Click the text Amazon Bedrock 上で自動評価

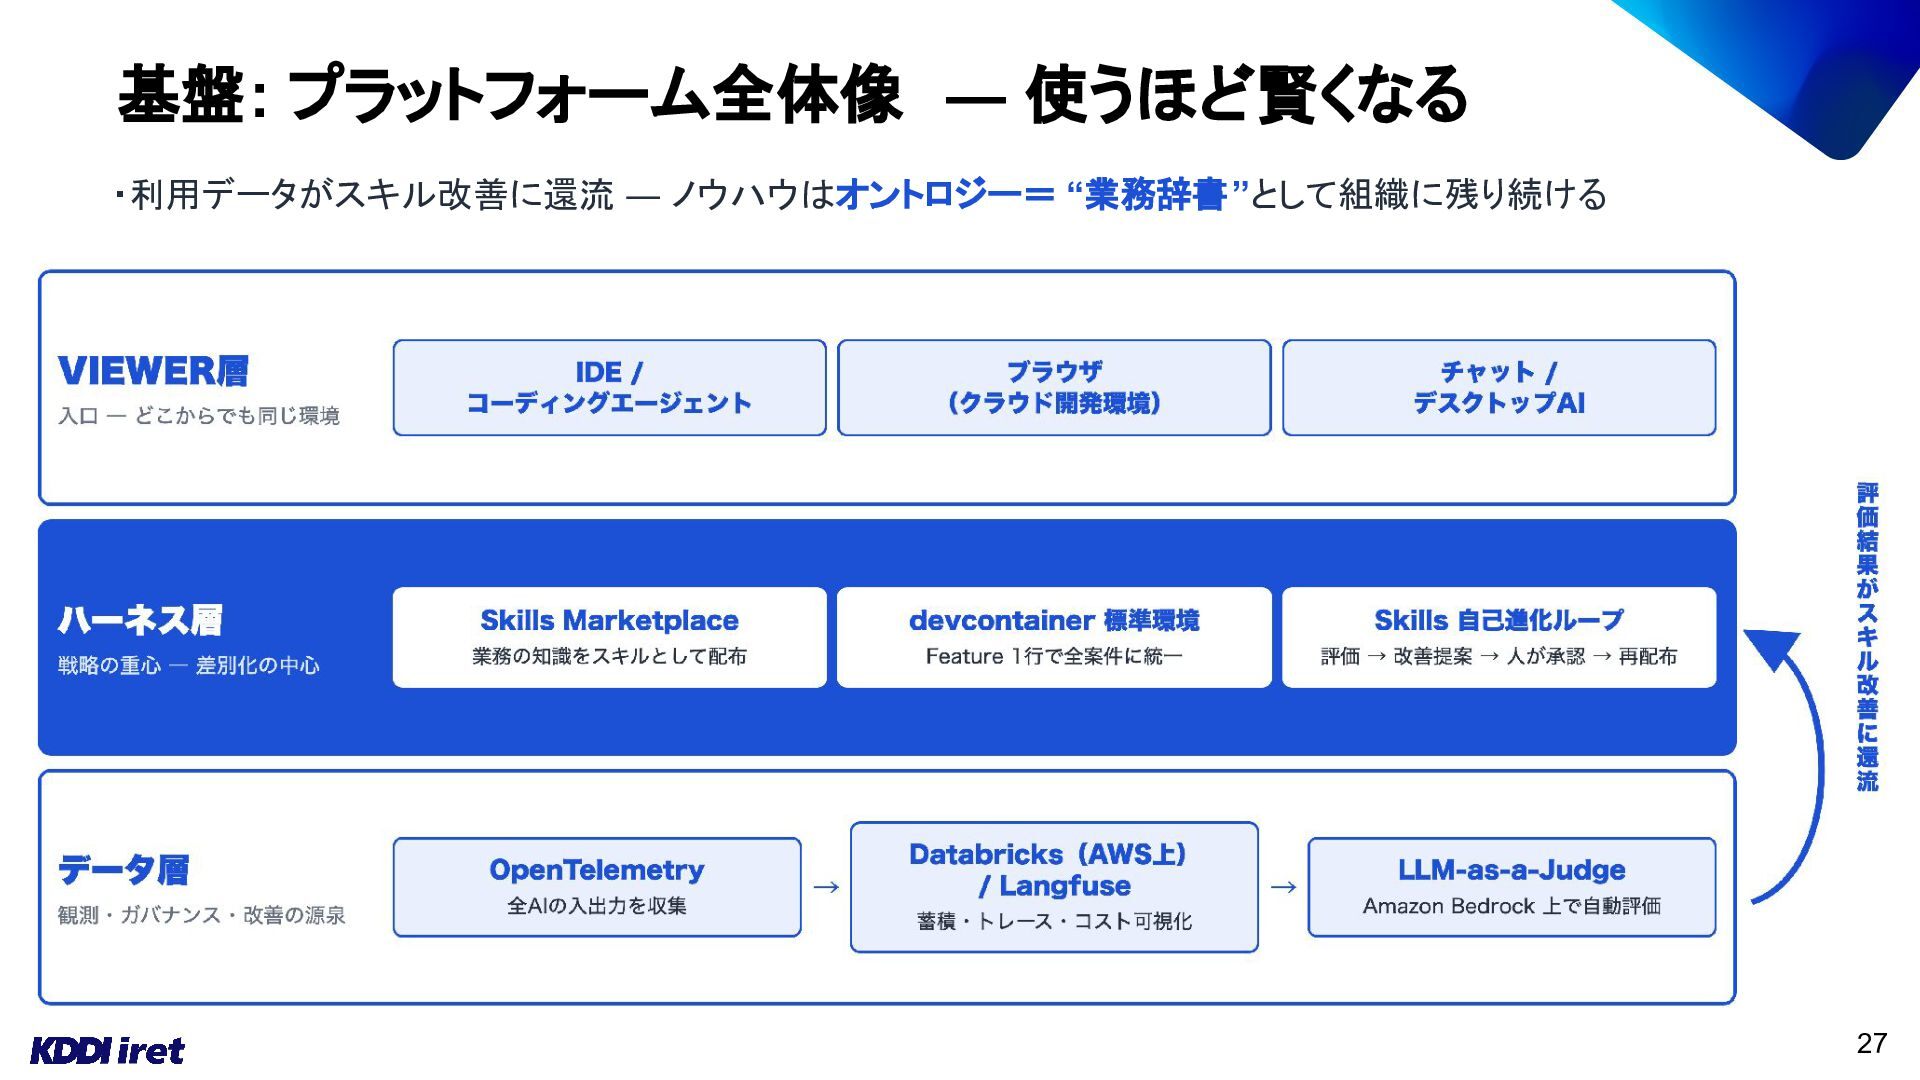coord(1511,906)
